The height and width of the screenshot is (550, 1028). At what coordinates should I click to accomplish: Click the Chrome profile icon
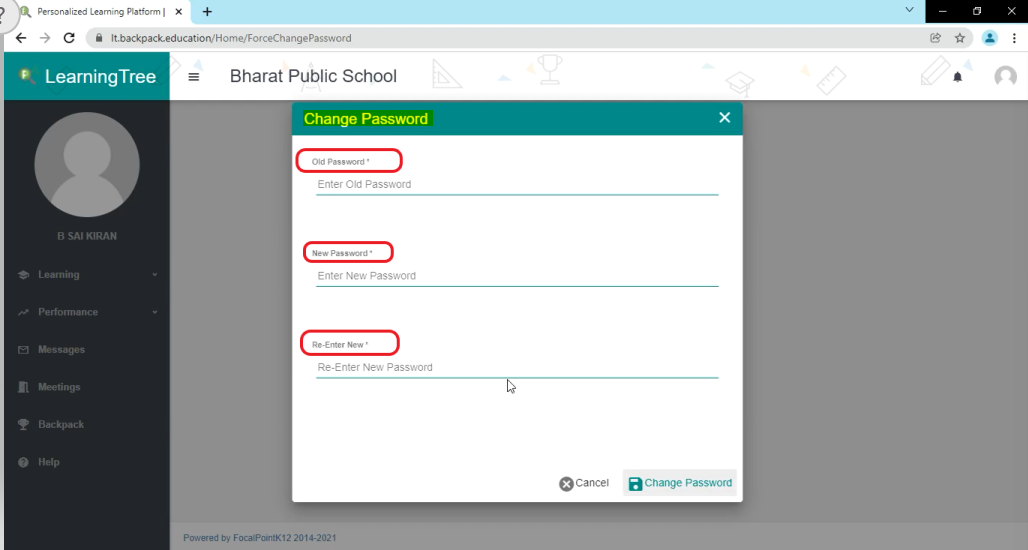click(989, 38)
